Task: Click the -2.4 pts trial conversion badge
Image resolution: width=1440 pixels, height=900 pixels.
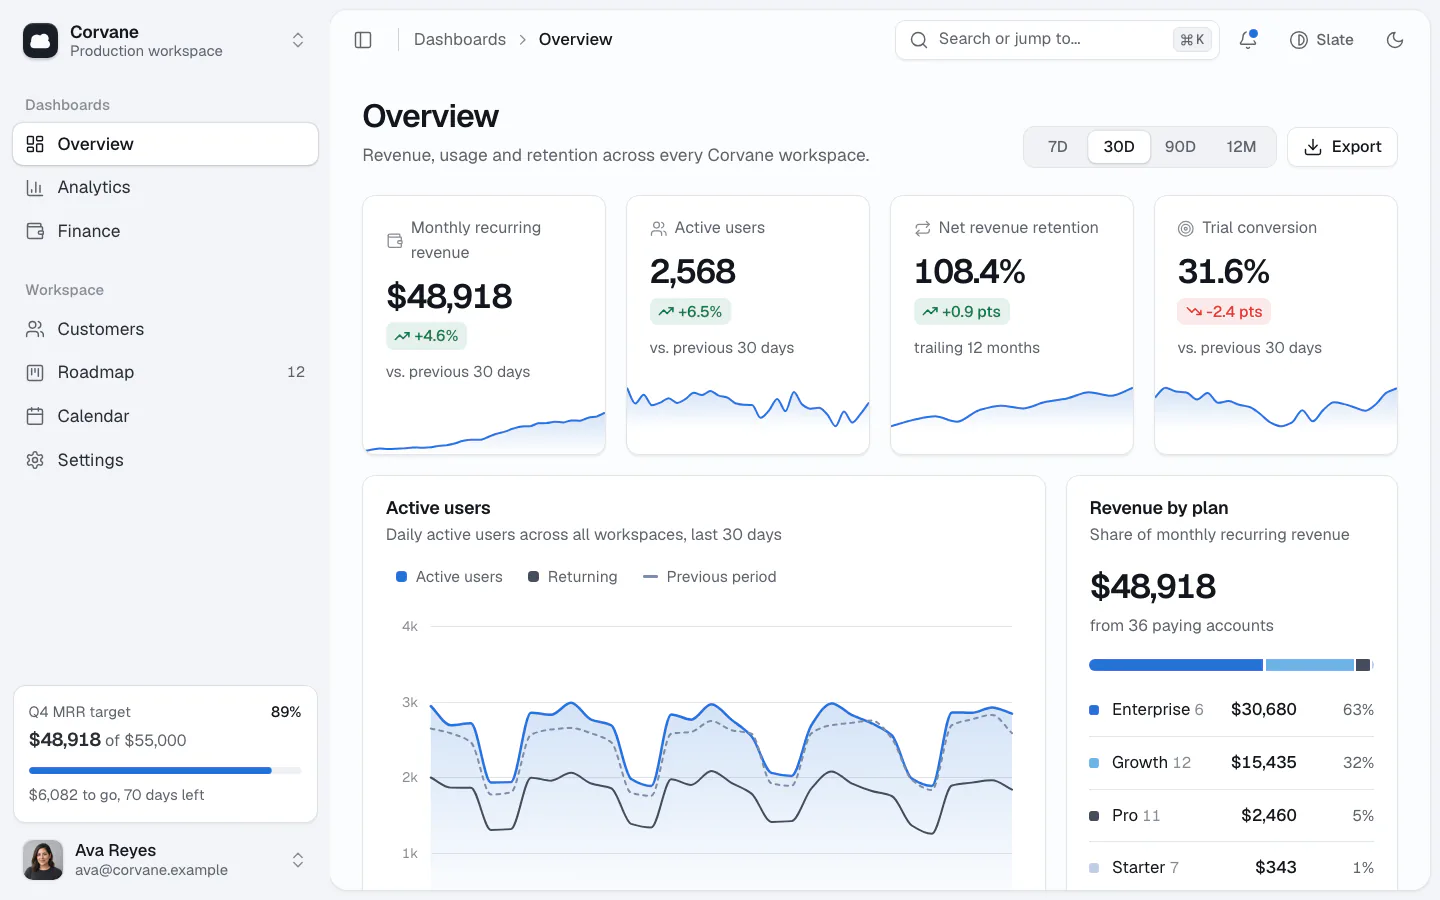Action: [x=1224, y=312]
